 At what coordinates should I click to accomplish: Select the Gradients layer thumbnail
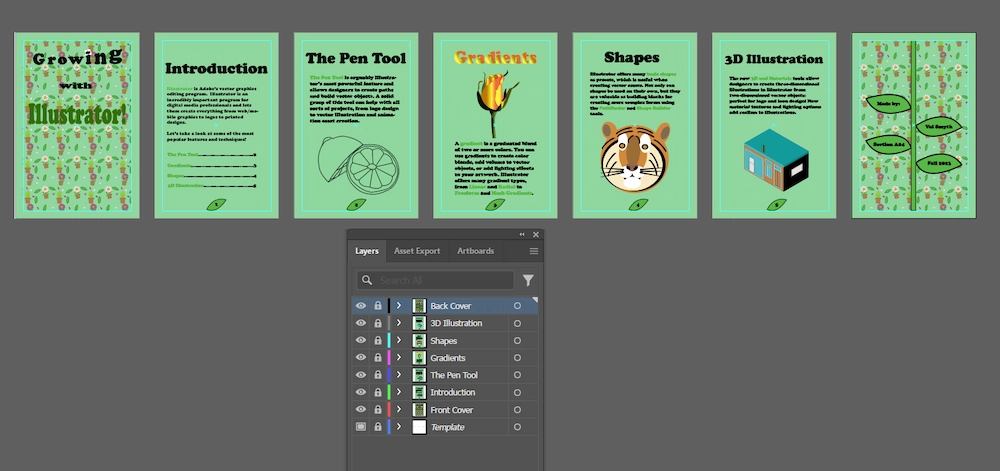419,358
